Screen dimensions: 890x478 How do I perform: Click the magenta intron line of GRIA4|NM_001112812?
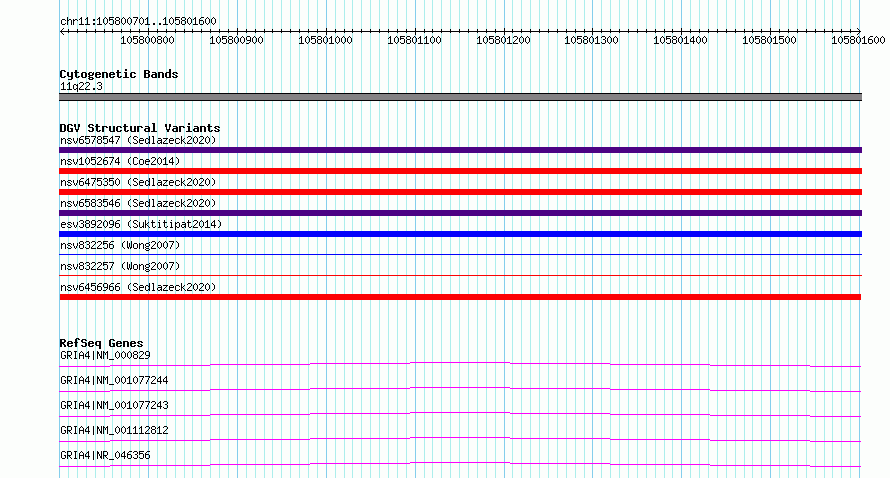460,439
